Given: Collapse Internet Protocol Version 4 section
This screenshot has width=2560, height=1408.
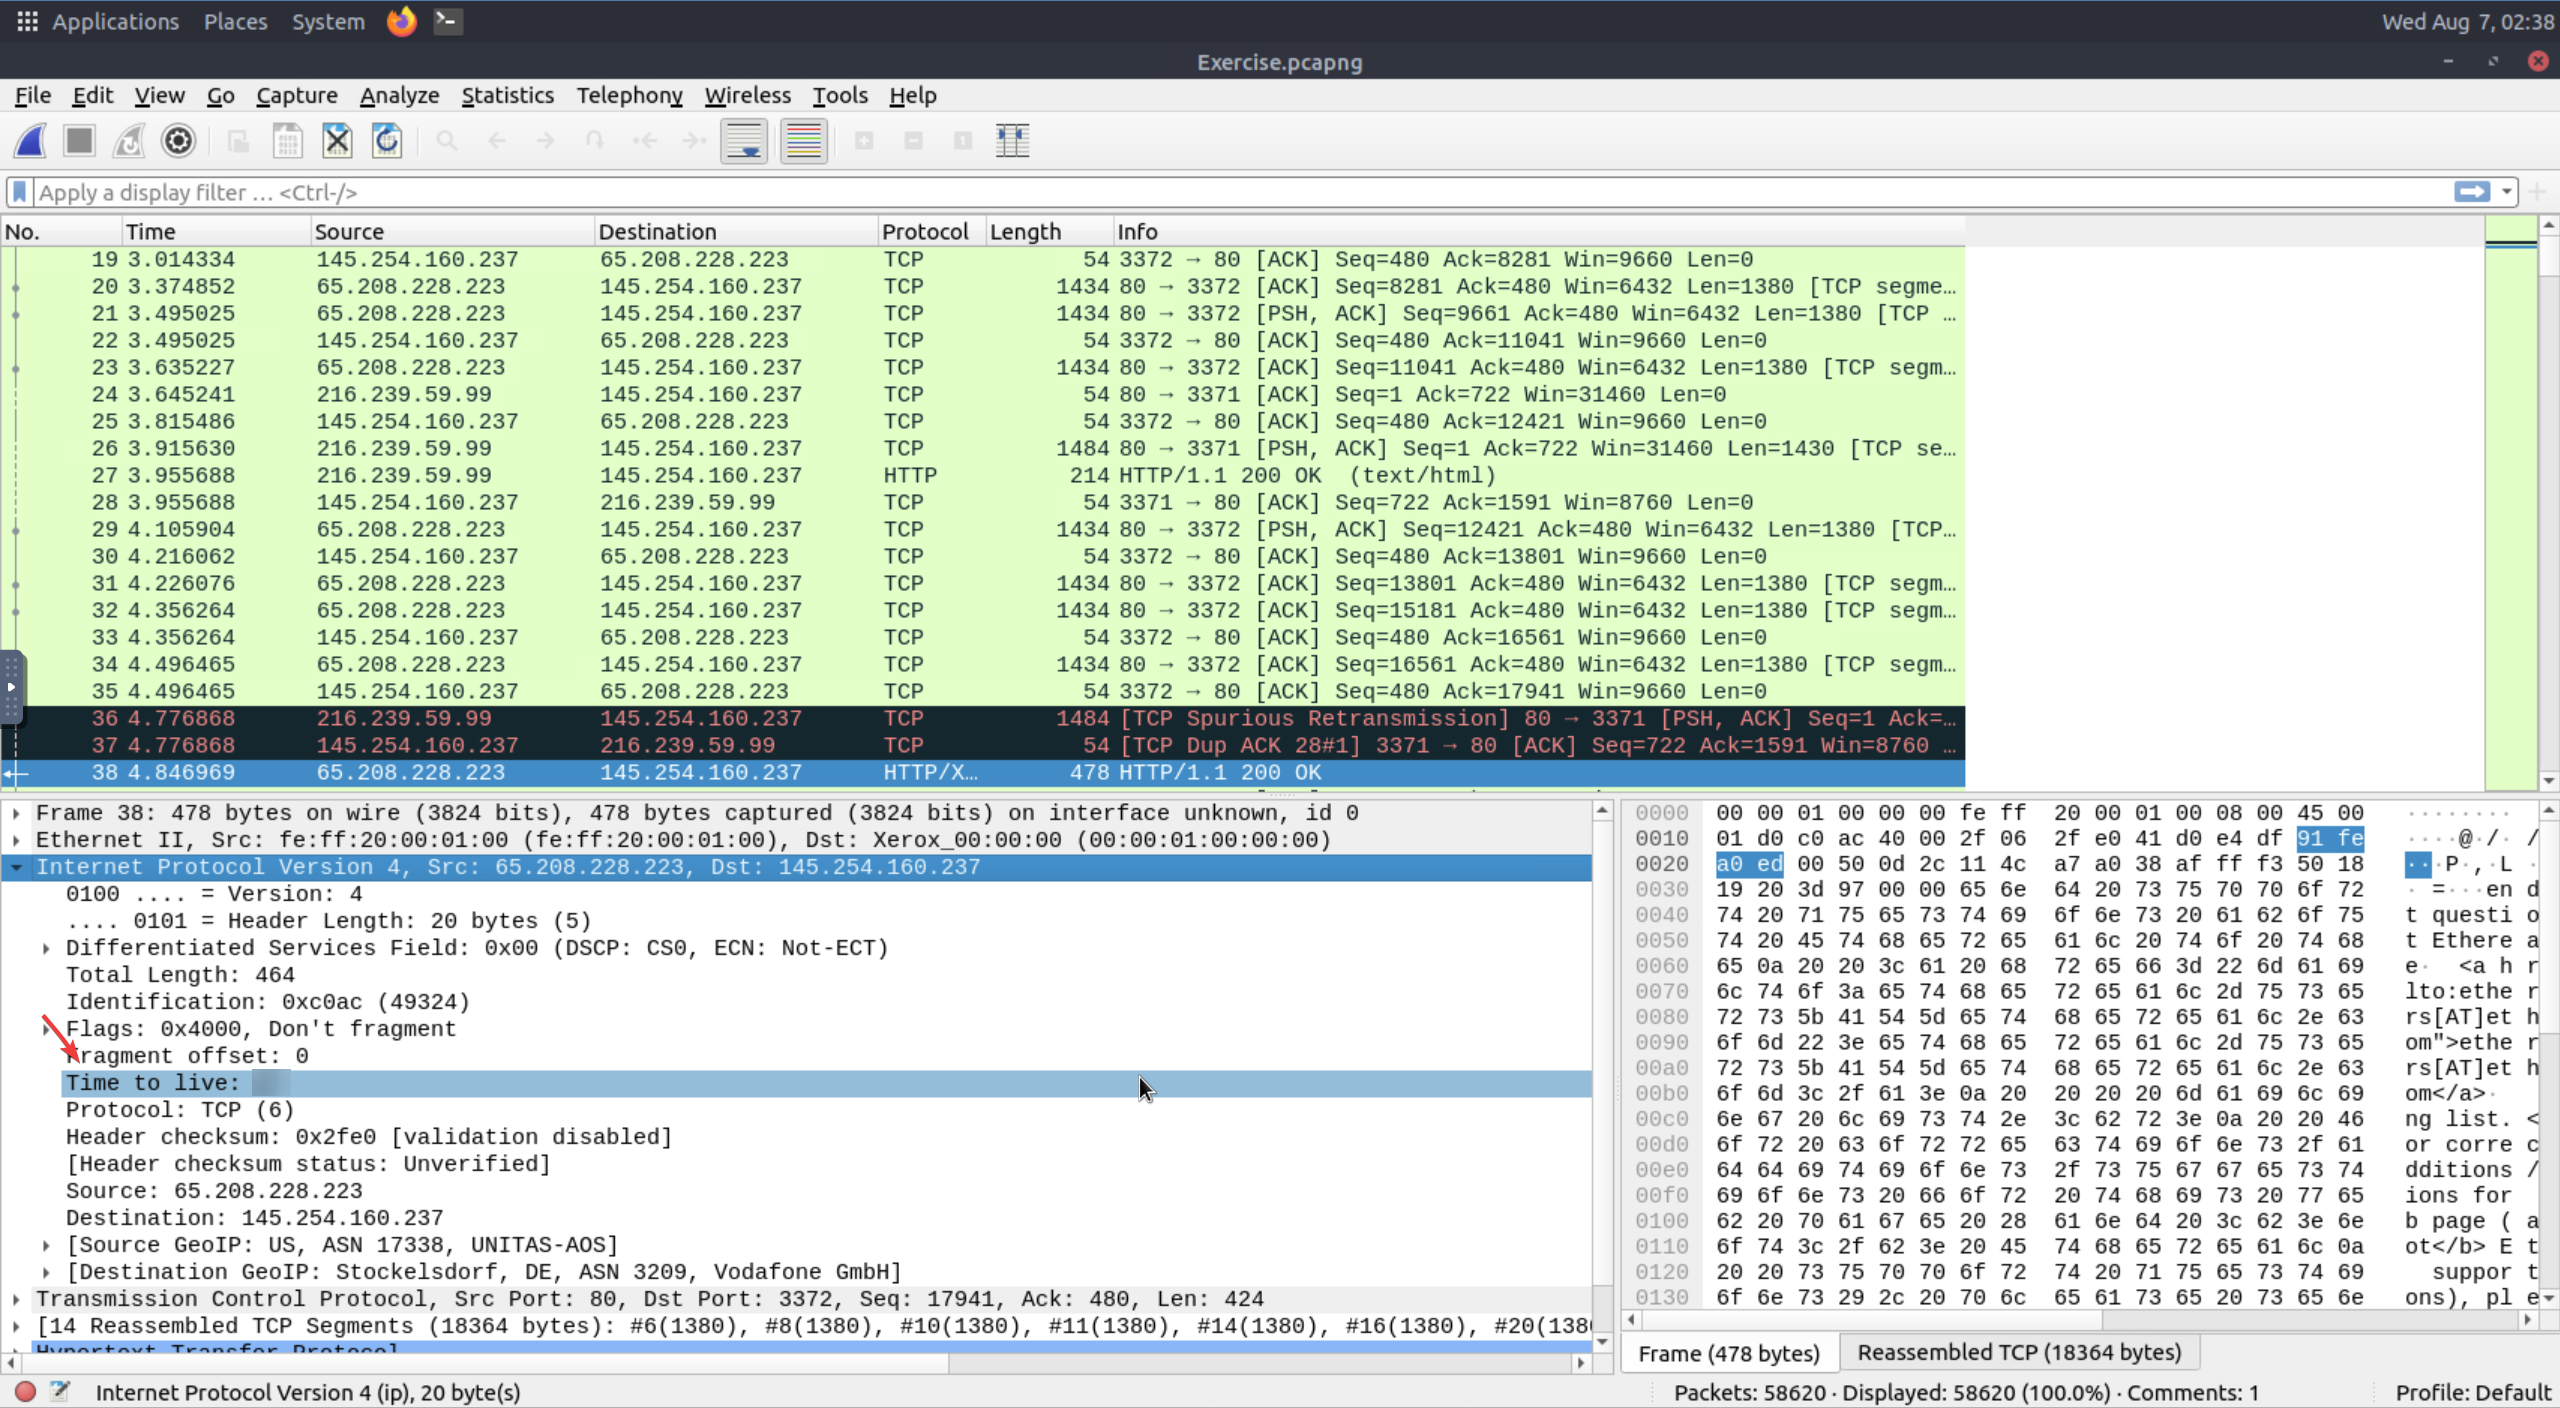Looking at the screenshot, I should pos(17,867).
